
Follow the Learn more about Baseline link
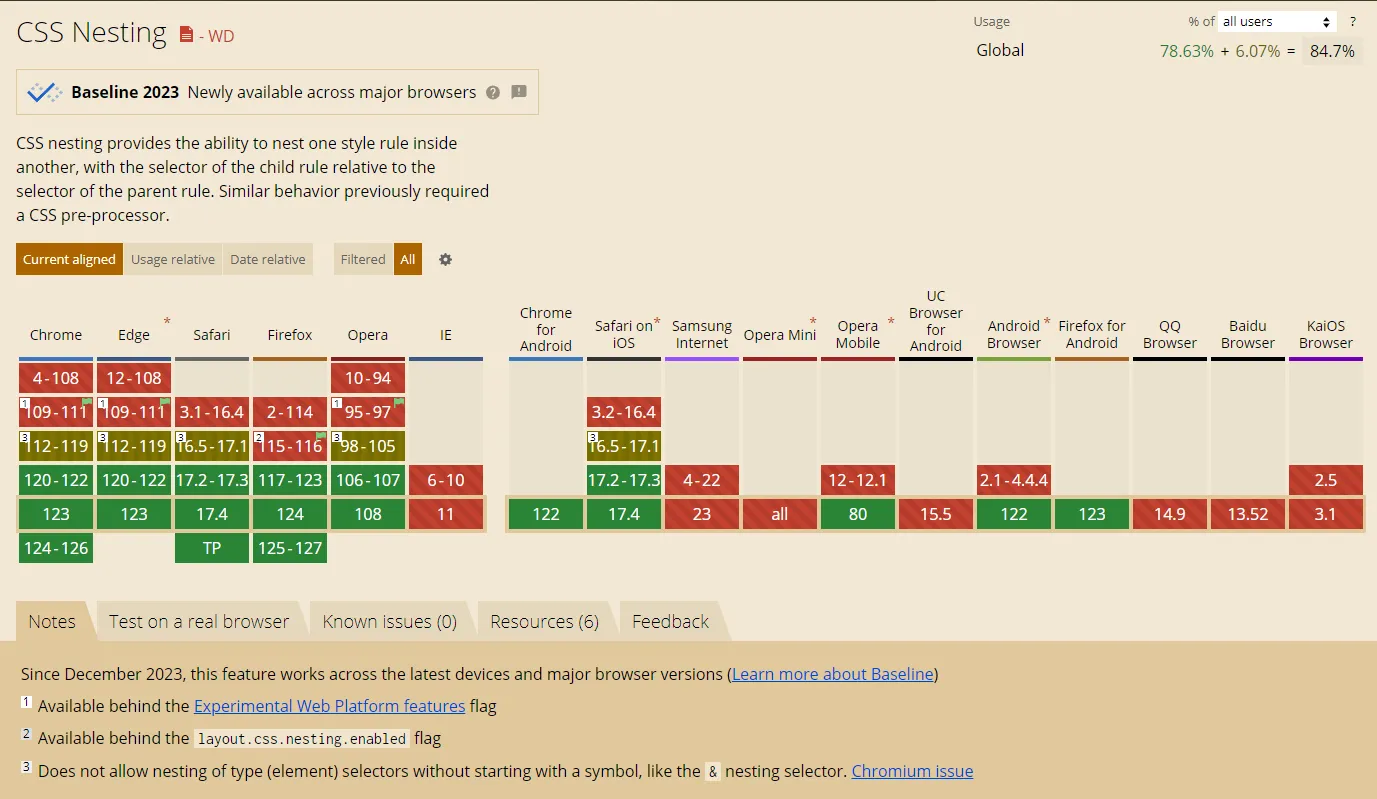832,674
